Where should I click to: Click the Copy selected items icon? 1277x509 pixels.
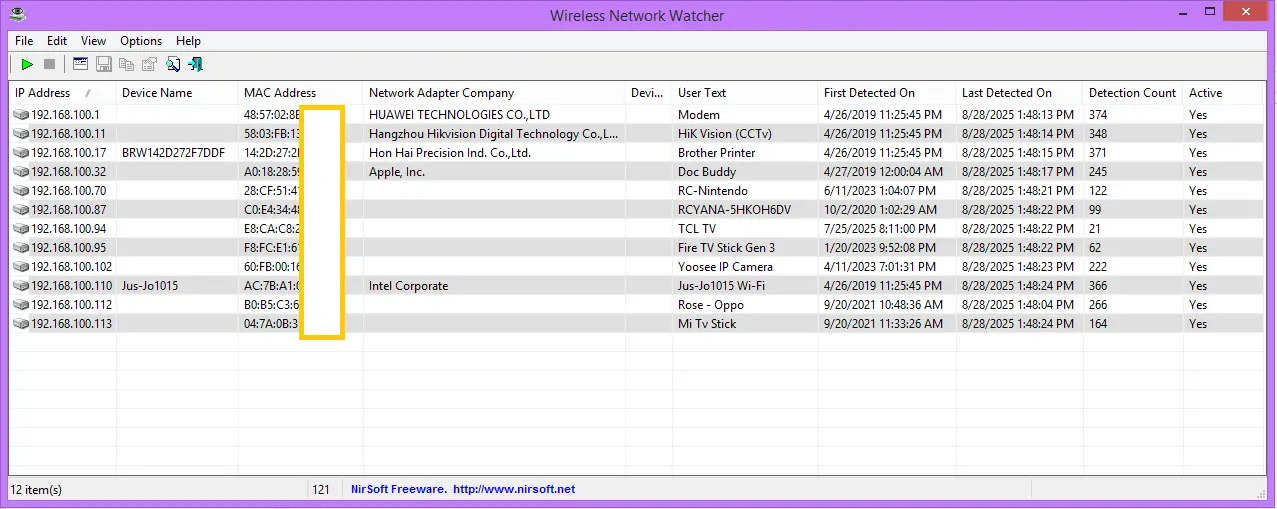coord(126,64)
